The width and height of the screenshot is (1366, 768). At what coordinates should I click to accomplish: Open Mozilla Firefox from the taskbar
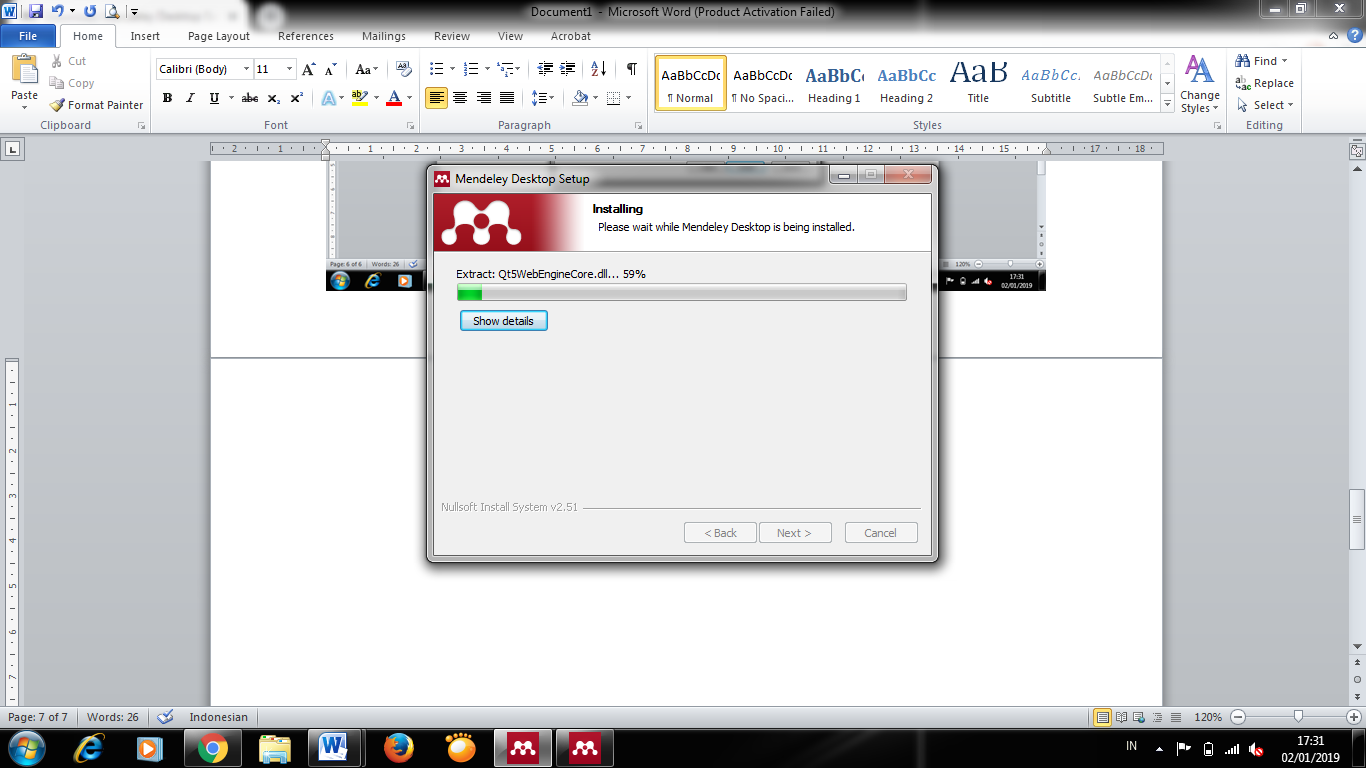(x=398, y=748)
